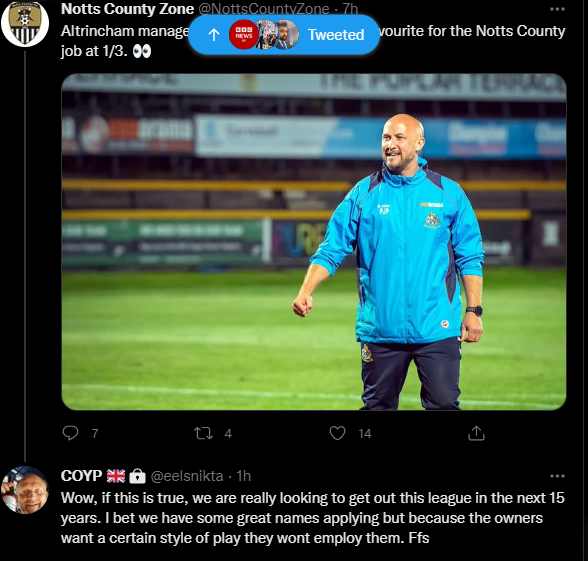Click the up arrow in Tweeted pill
588x561 pixels.
coord(214,35)
